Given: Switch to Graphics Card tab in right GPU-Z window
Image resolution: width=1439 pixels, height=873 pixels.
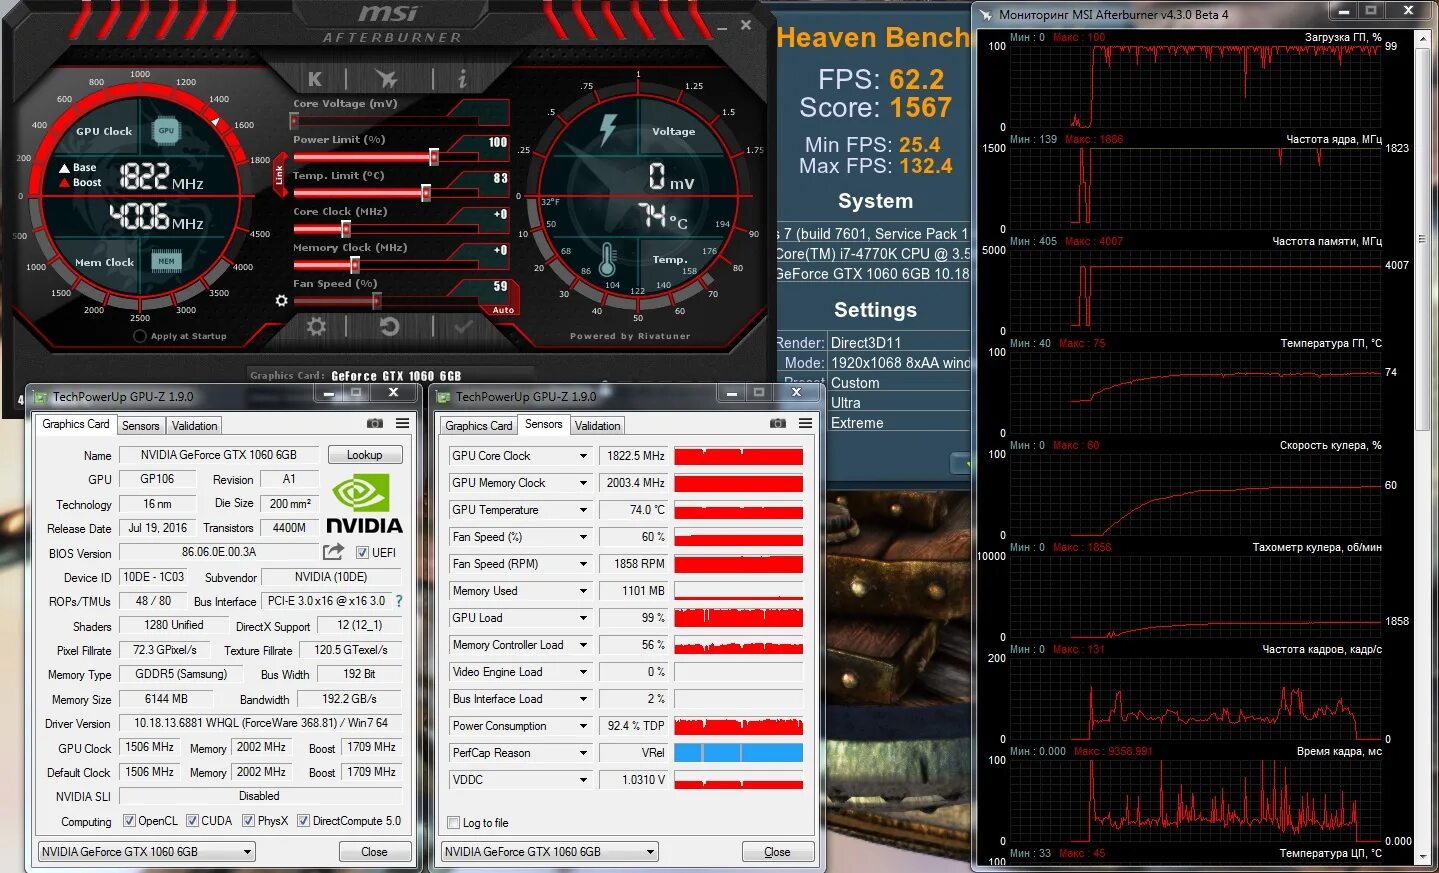Looking at the screenshot, I should coord(479,426).
